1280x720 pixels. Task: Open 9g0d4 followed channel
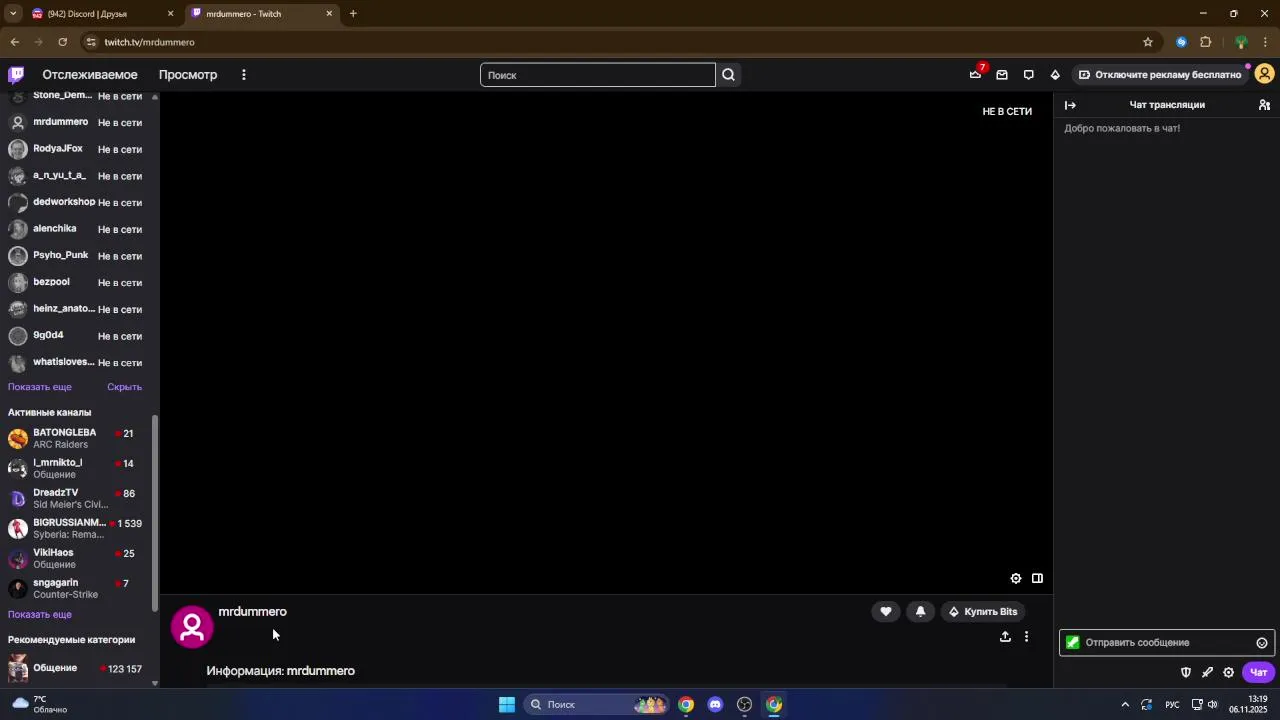click(76, 336)
